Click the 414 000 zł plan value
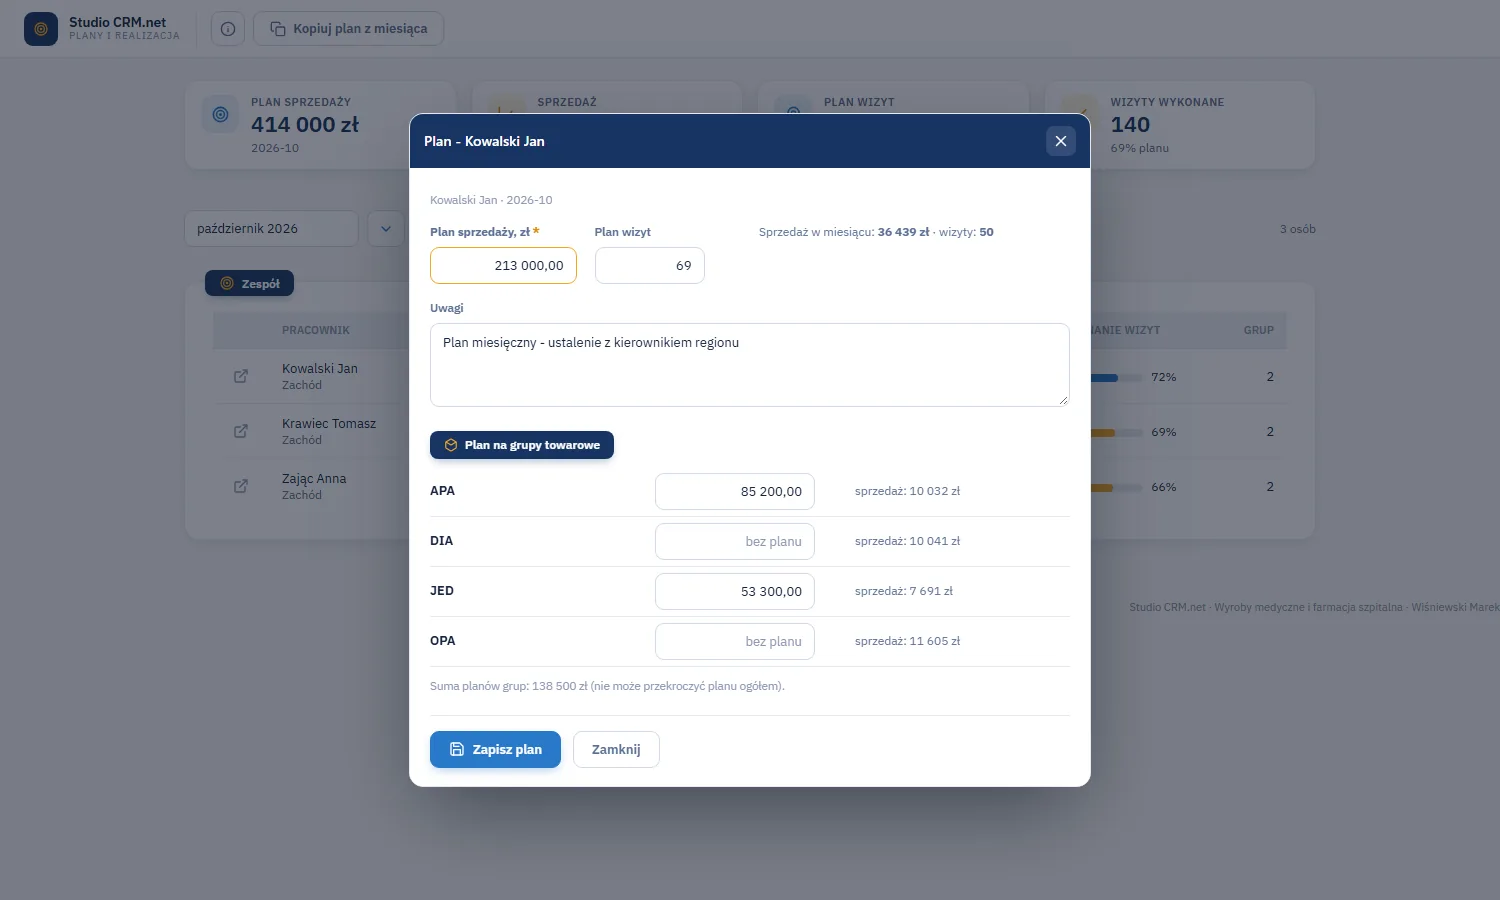The height and width of the screenshot is (900, 1500). point(305,125)
